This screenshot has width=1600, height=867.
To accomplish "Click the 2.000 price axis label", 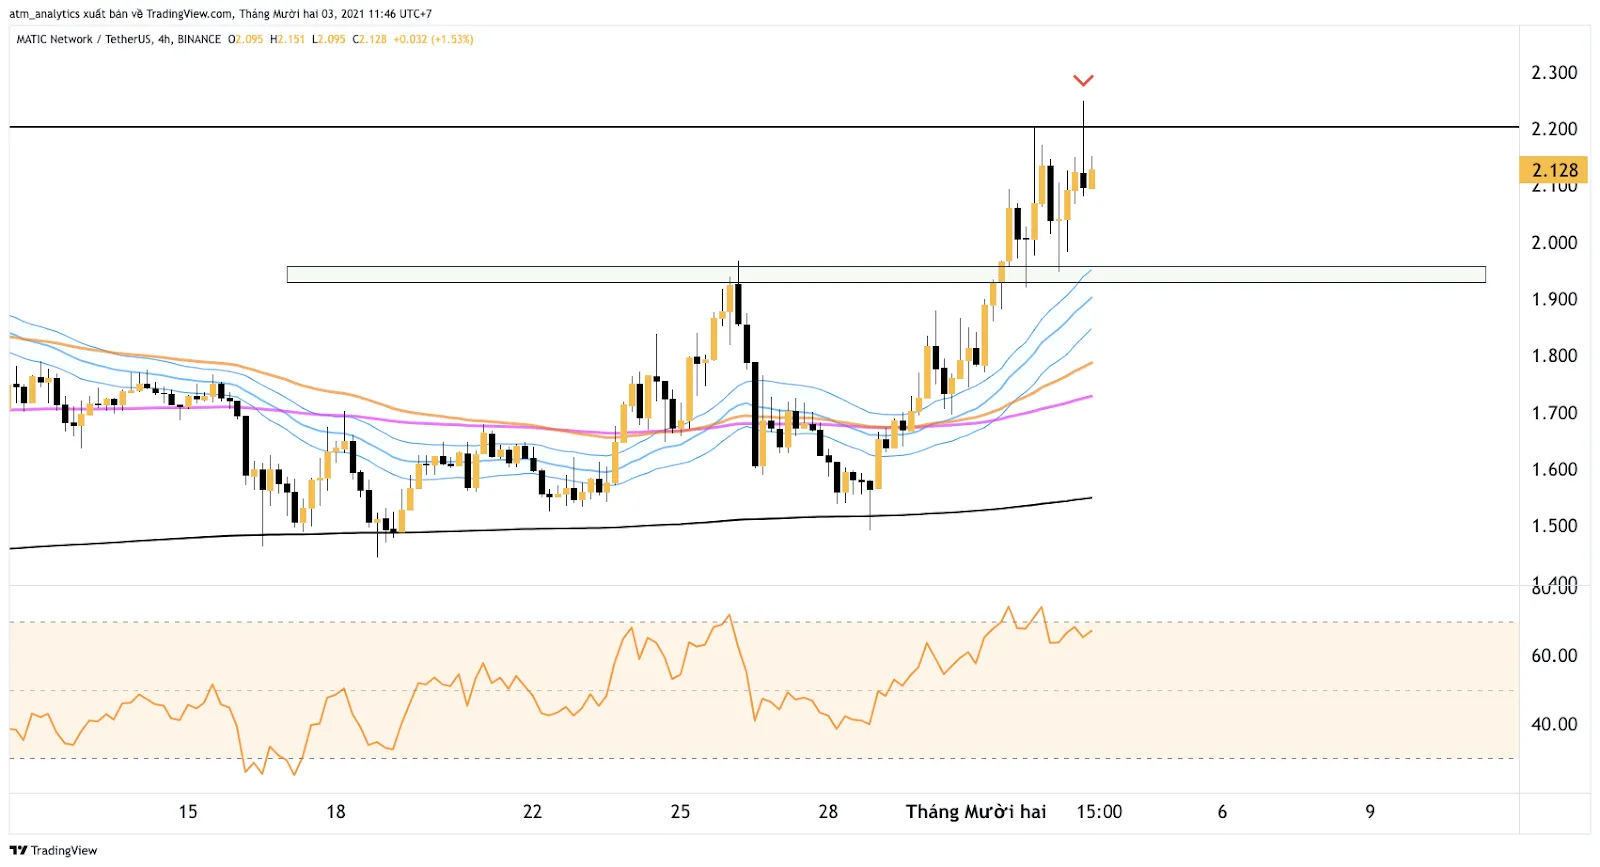I will [1554, 243].
